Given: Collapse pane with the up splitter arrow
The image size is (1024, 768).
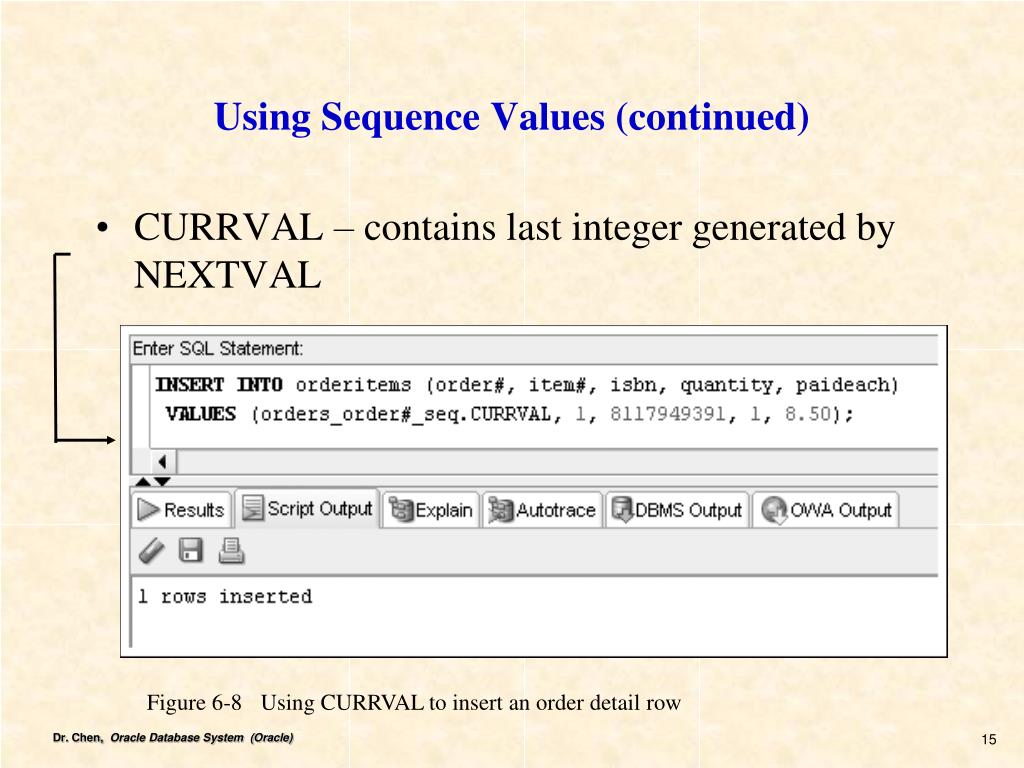Looking at the screenshot, I should (x=142, y=482).
